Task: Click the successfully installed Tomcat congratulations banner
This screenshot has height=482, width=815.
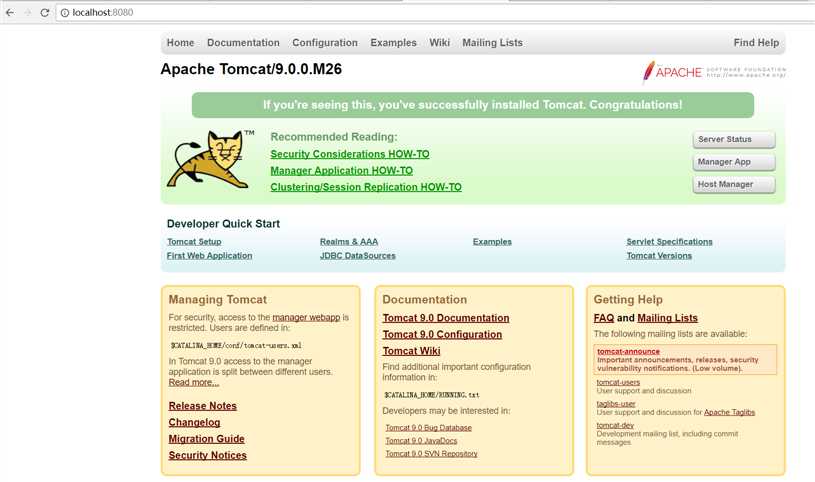Action: [472, 105]
